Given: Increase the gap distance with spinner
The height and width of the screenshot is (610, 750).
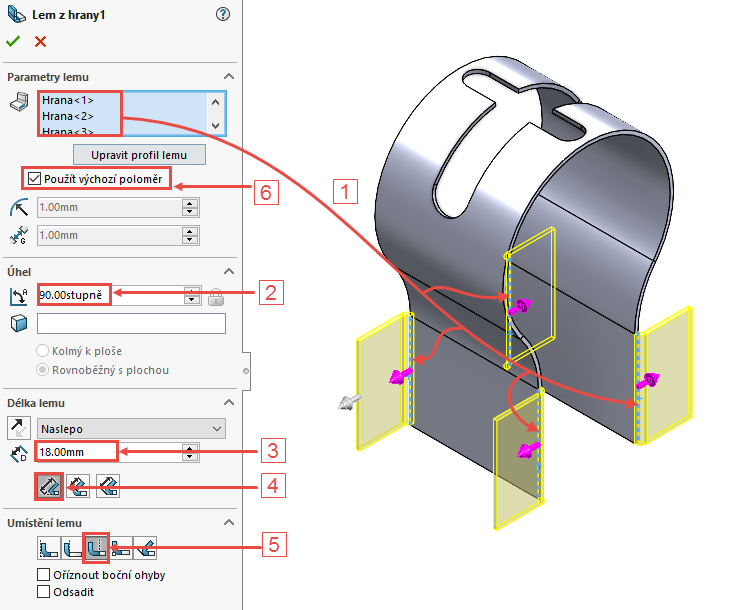Looking at the screenshot, I should click(x=190, y=231).
